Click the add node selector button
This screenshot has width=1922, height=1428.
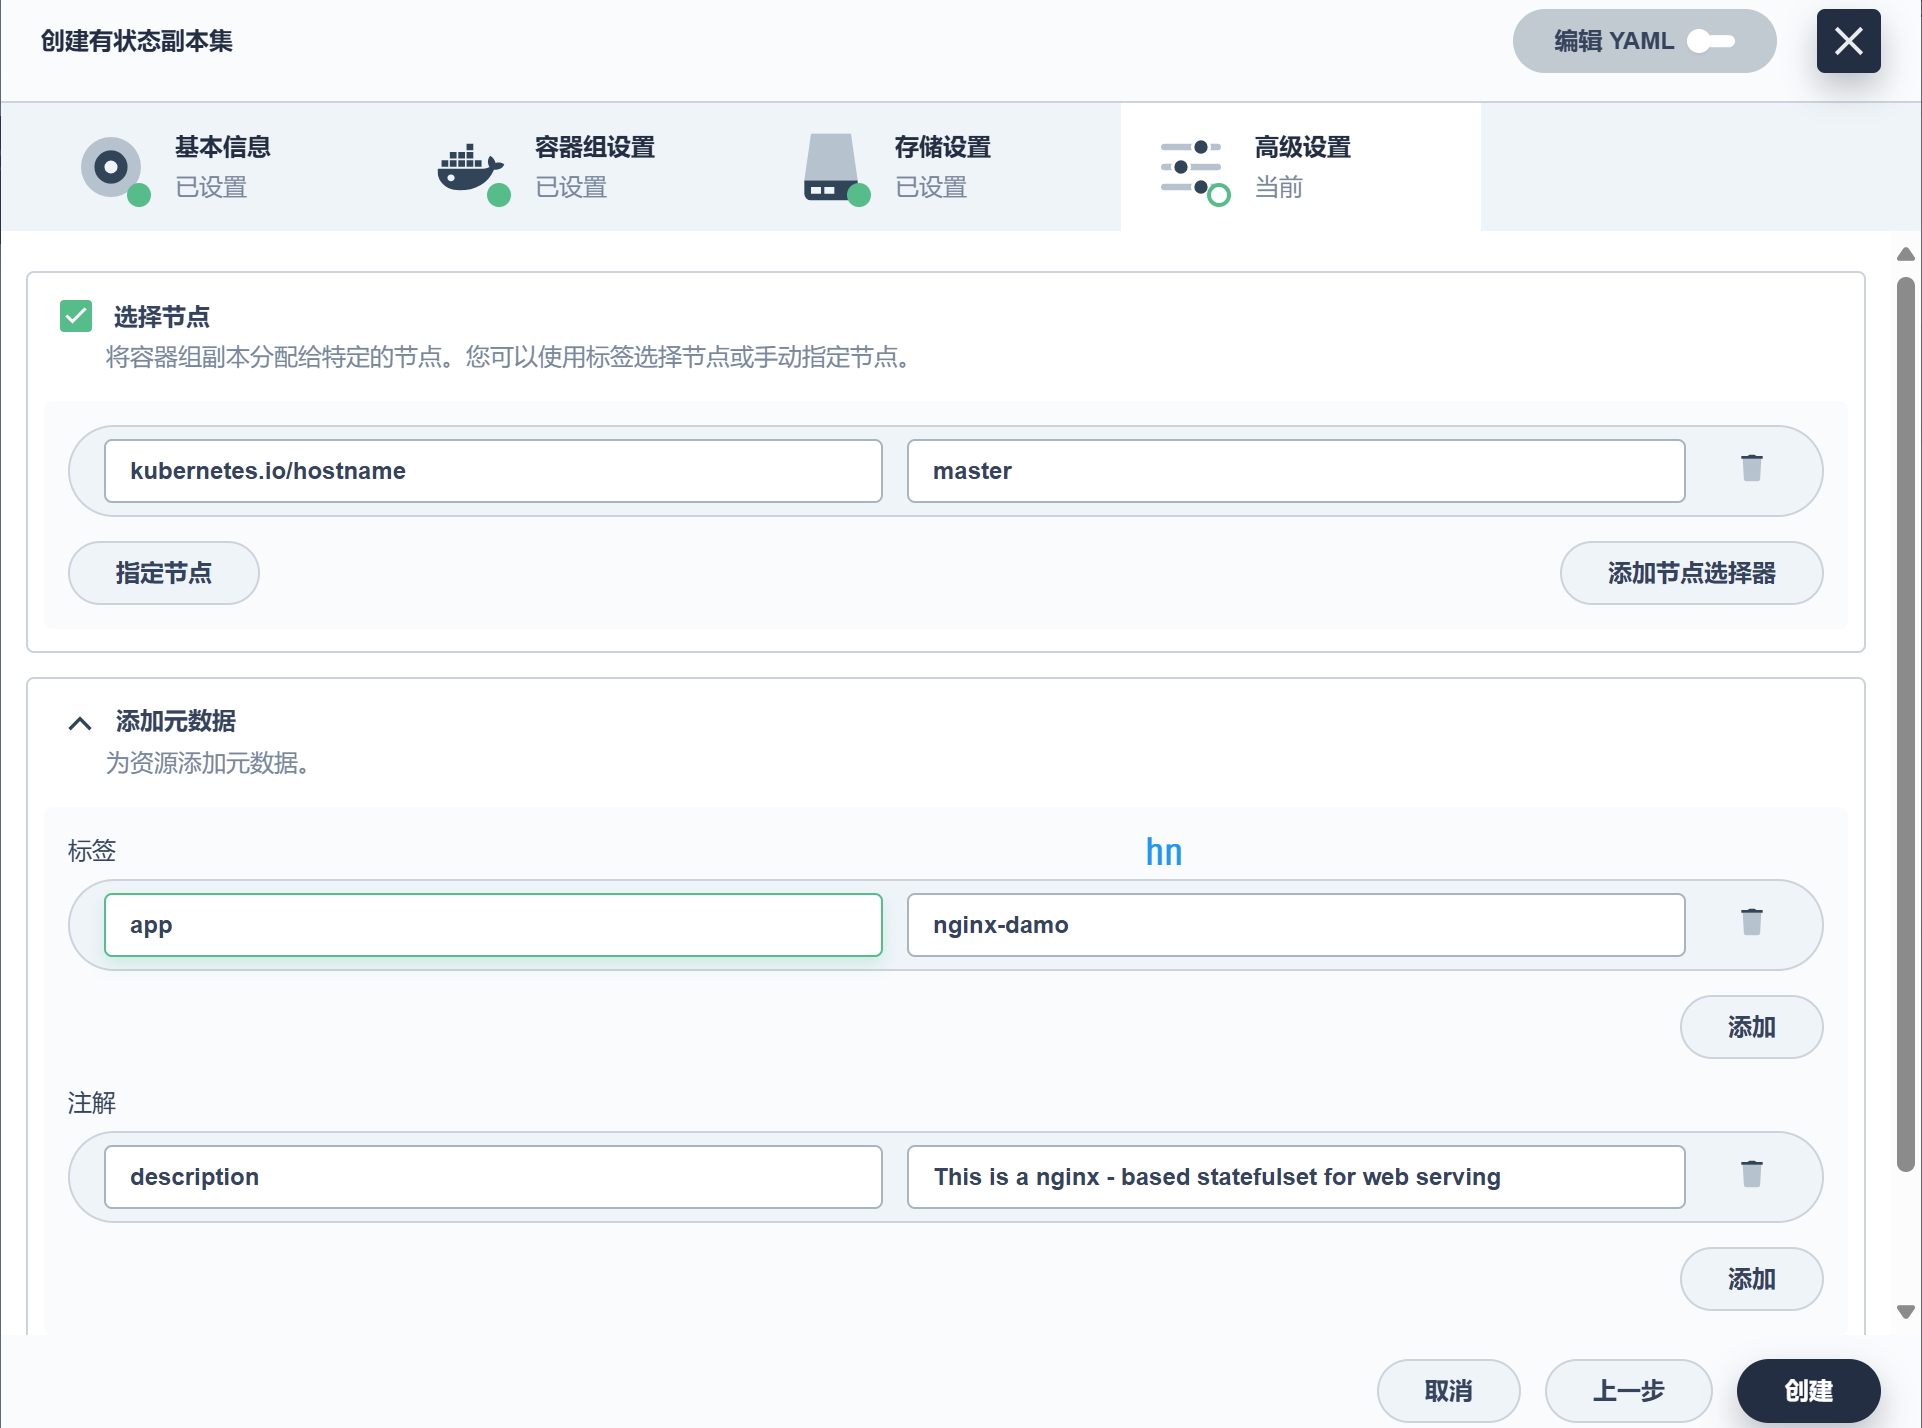pos(1690,573)
